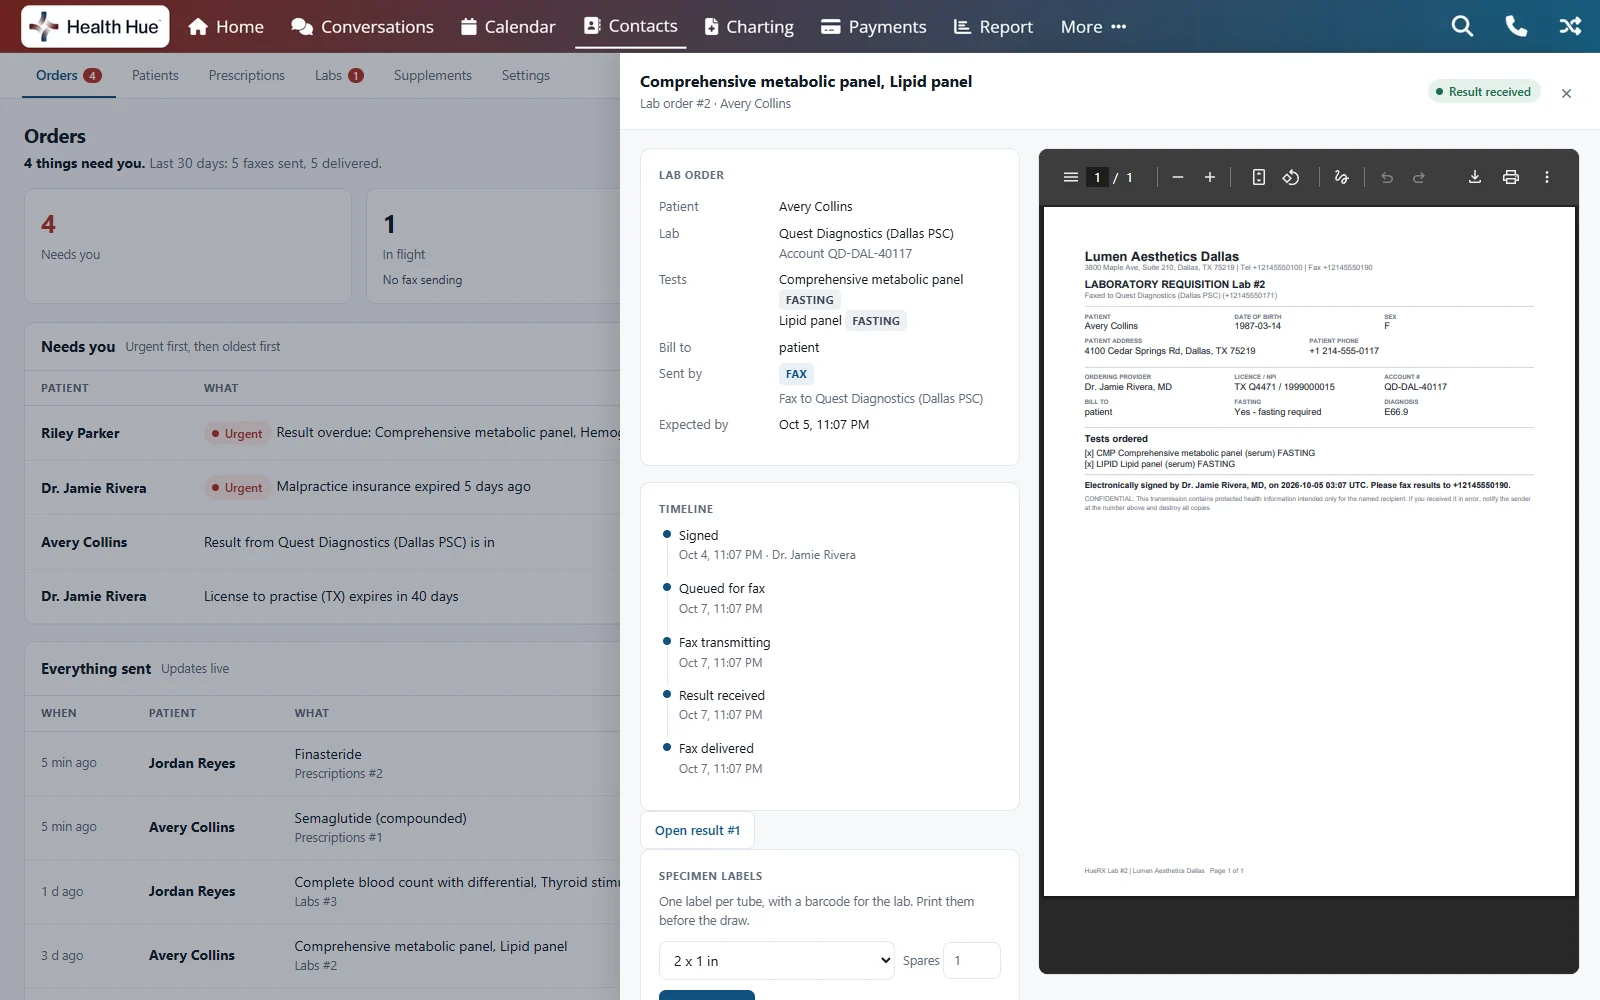The image size is (1600, 1000).
Task: Rotate the PDF document counterclockwise
Action: [x=1291, y=177]
